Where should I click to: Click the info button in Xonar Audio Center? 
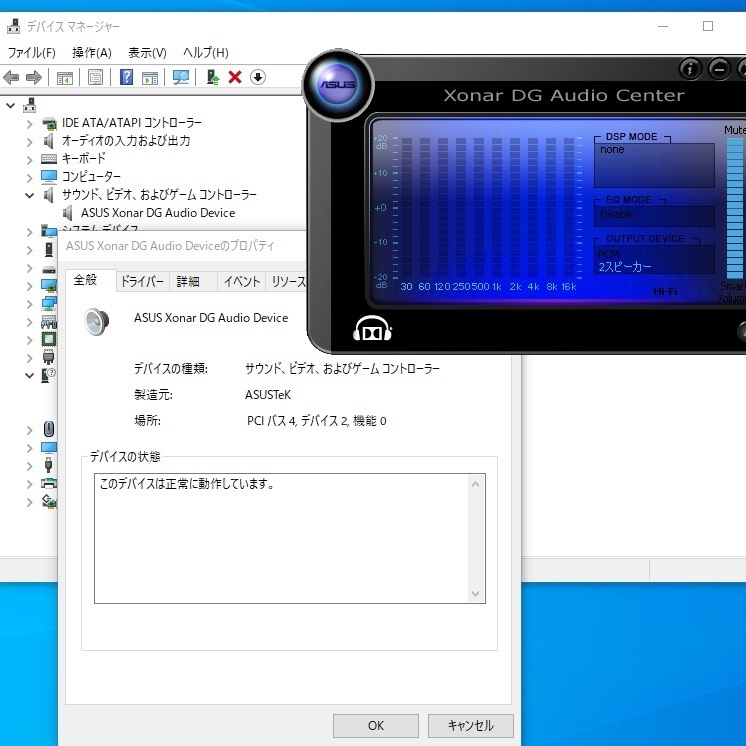(x=690, y=69)
